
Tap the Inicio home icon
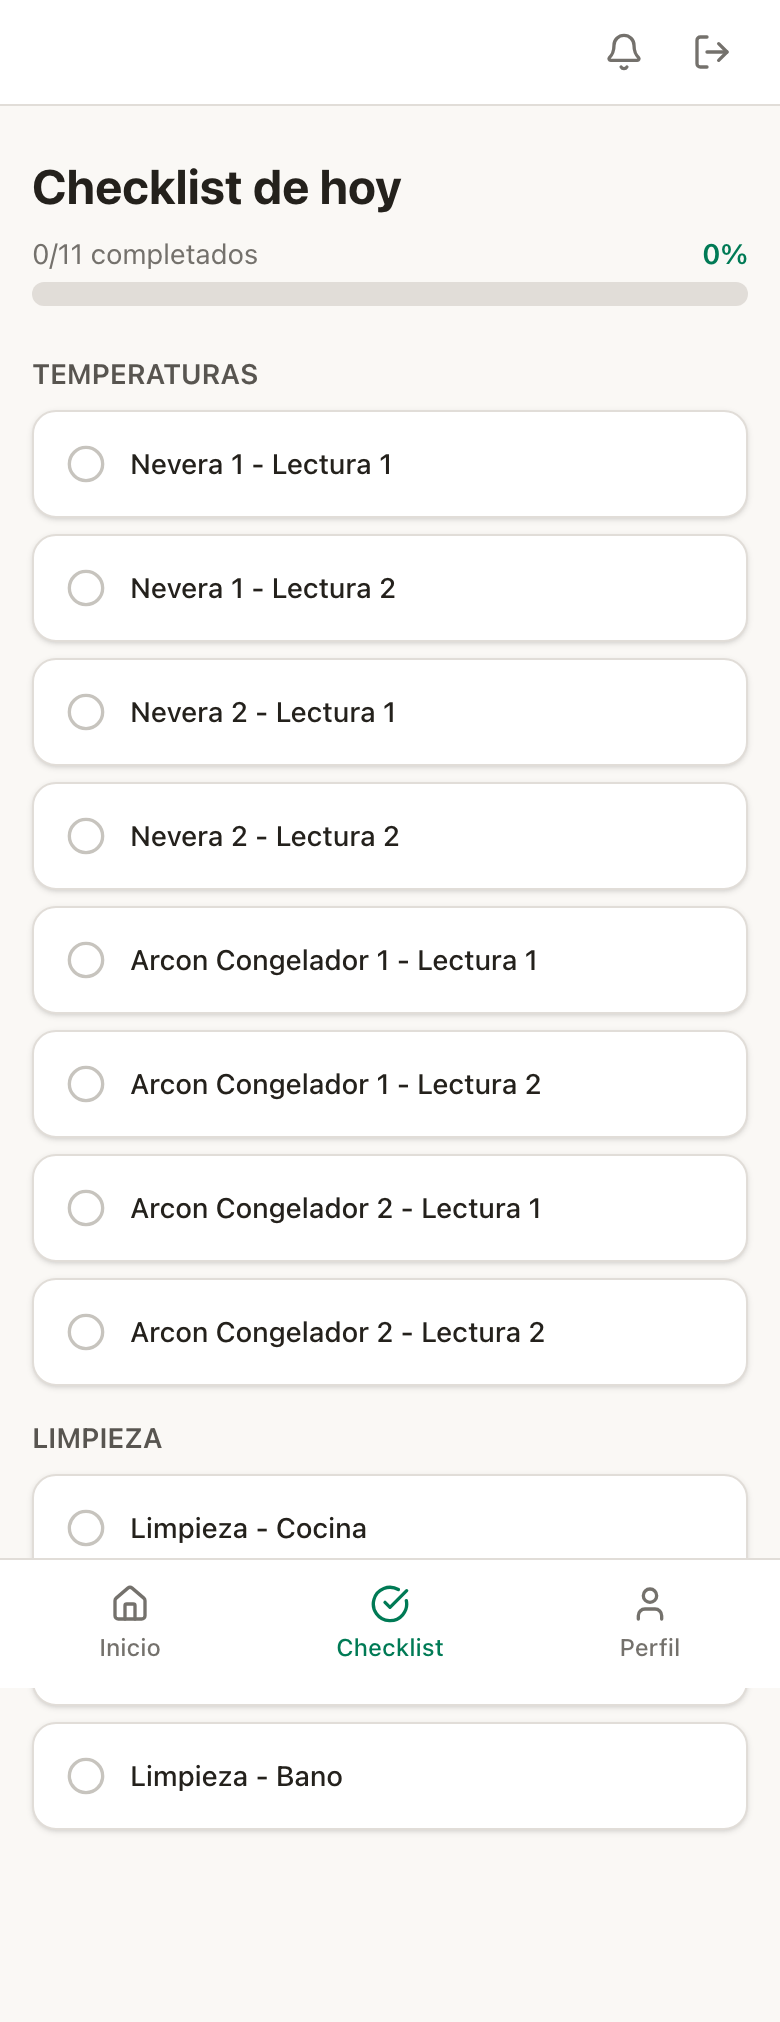tap(130, 1604)
